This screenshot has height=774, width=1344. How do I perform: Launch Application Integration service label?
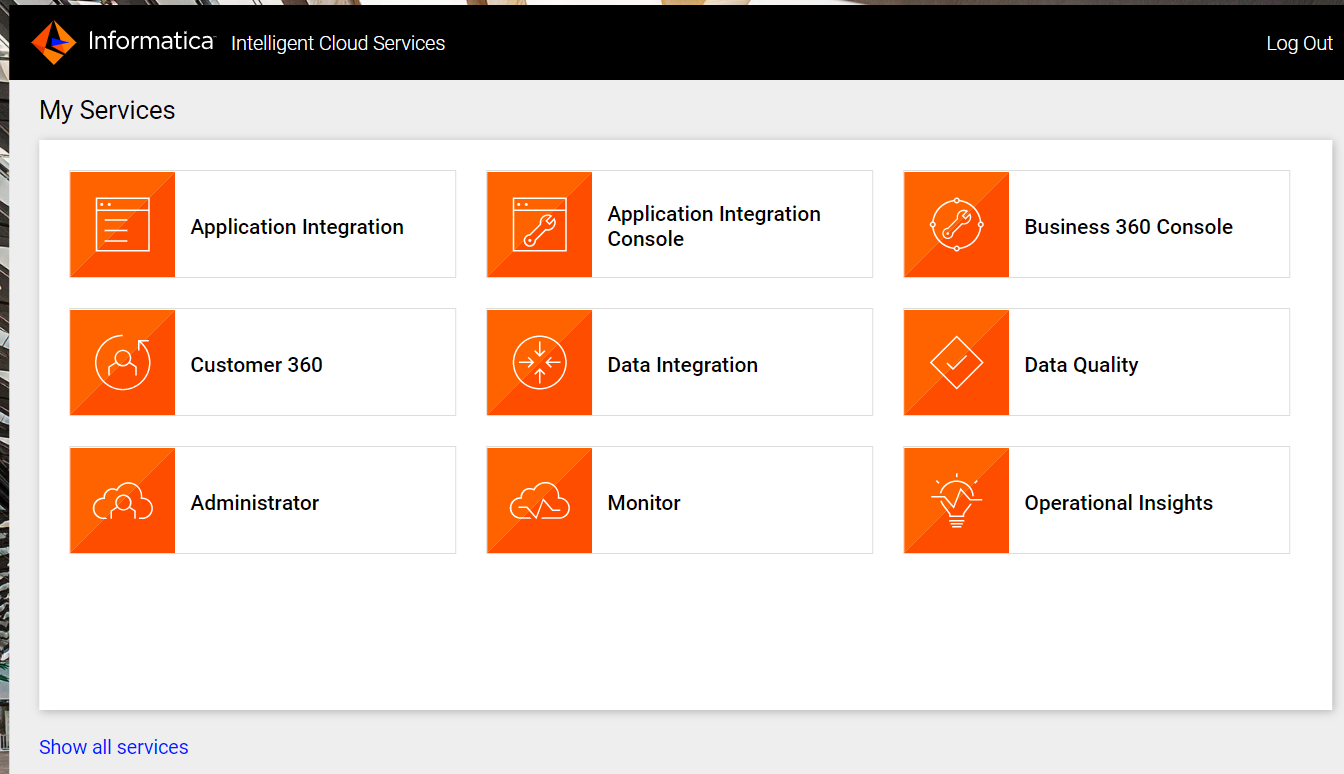(x=297, y=227)
